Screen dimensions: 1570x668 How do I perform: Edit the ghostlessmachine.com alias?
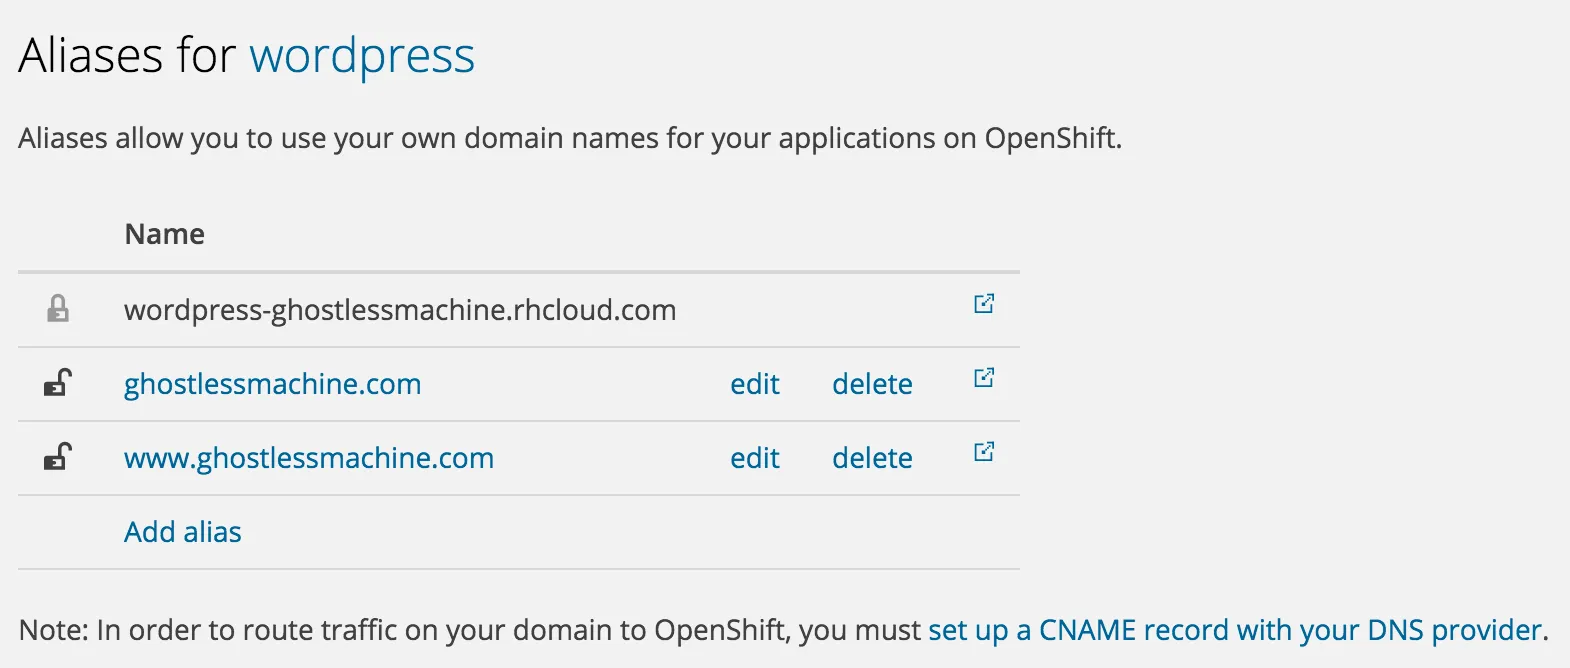tap(755, 384)
